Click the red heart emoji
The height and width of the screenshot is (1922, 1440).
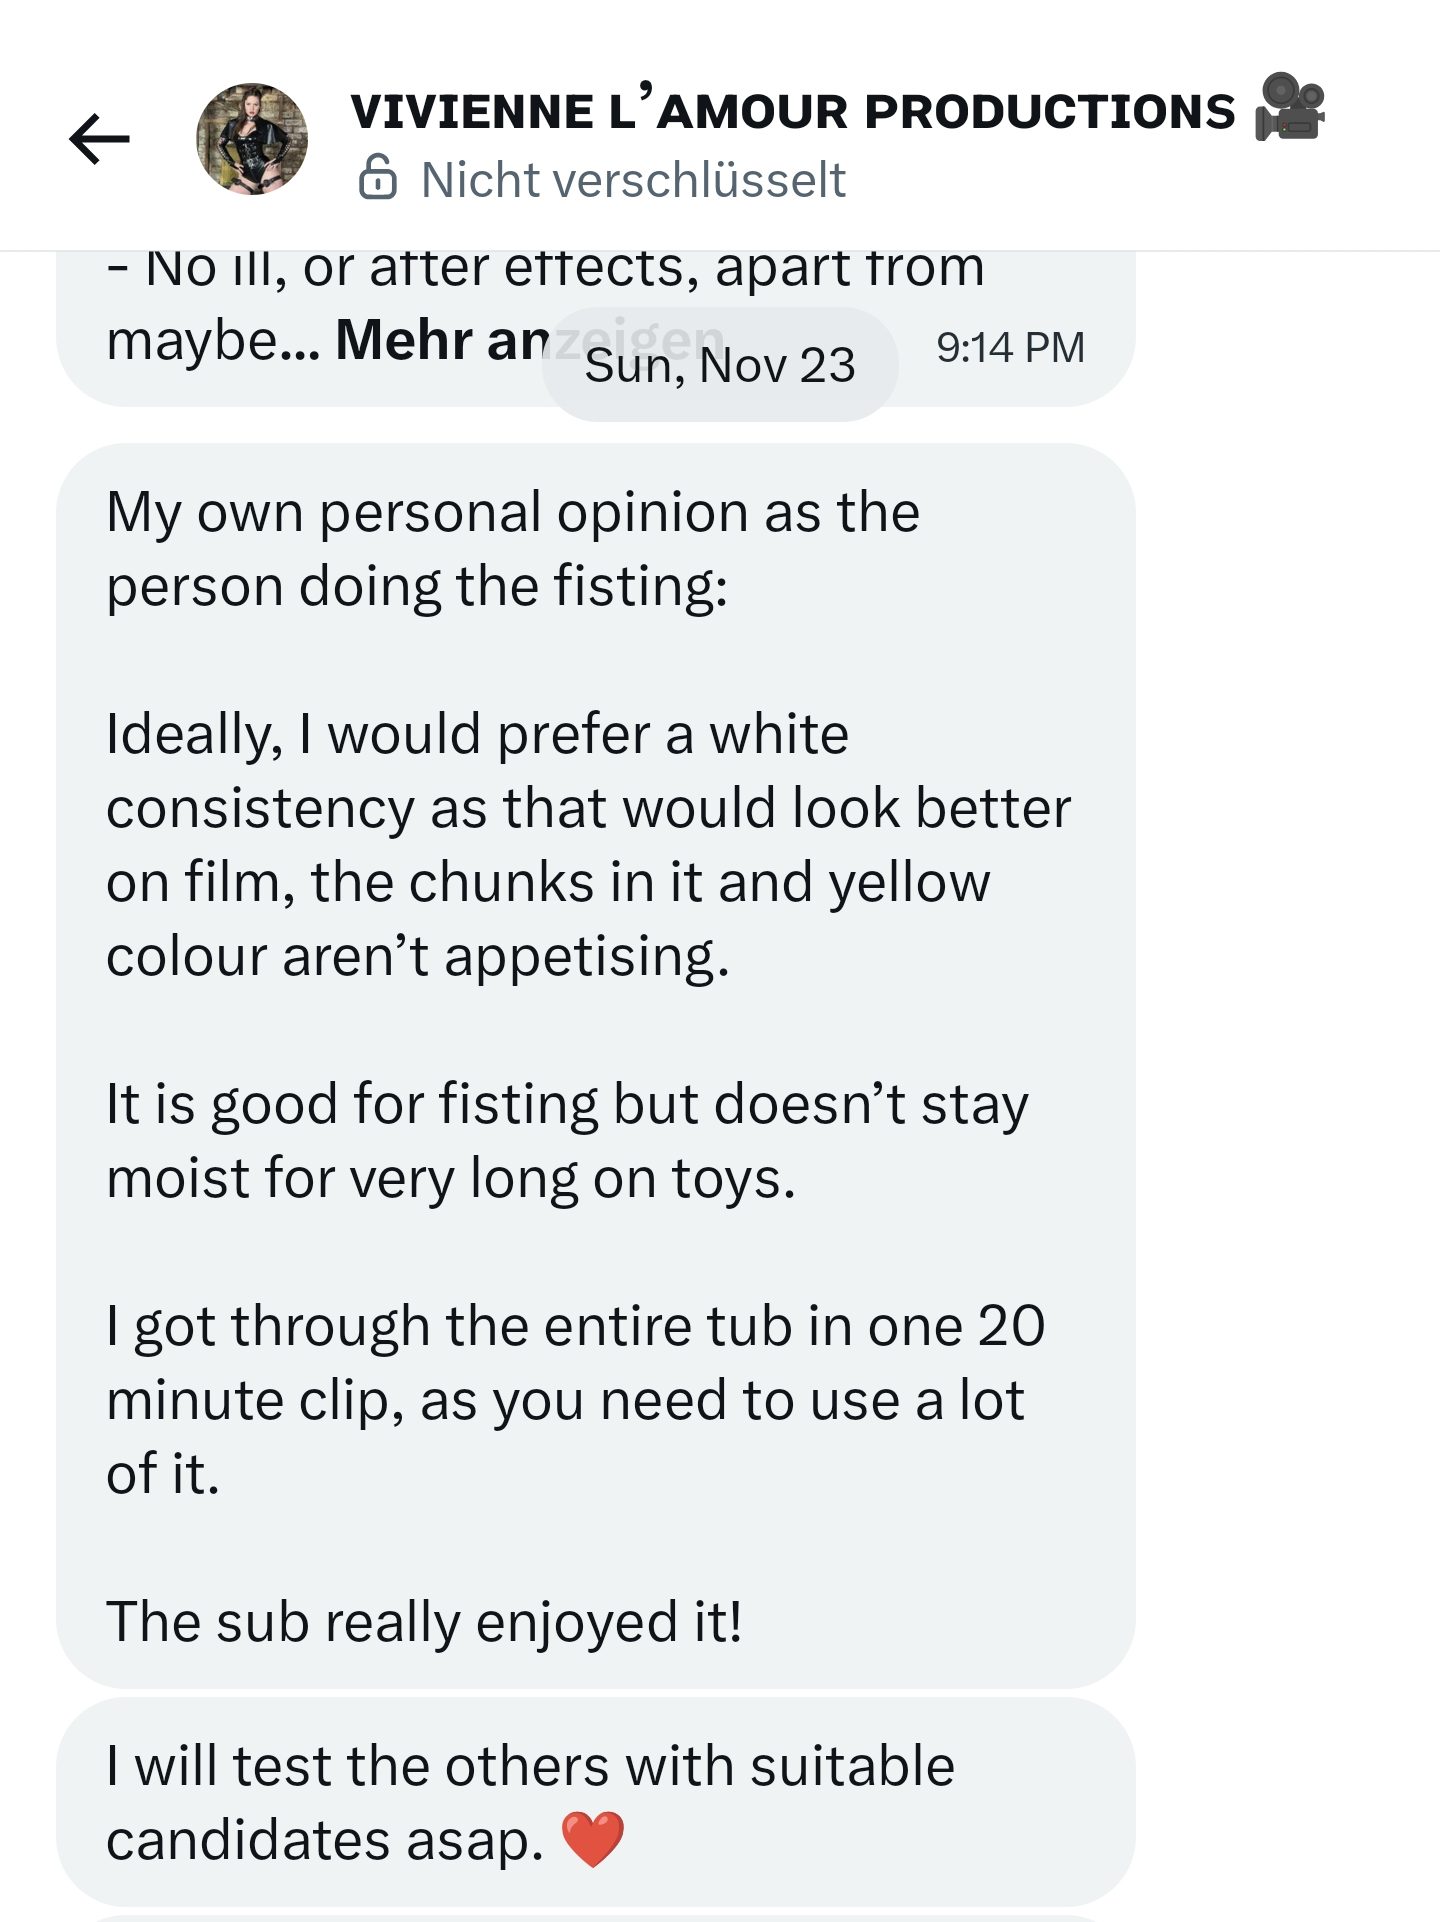coord(593,1839)
